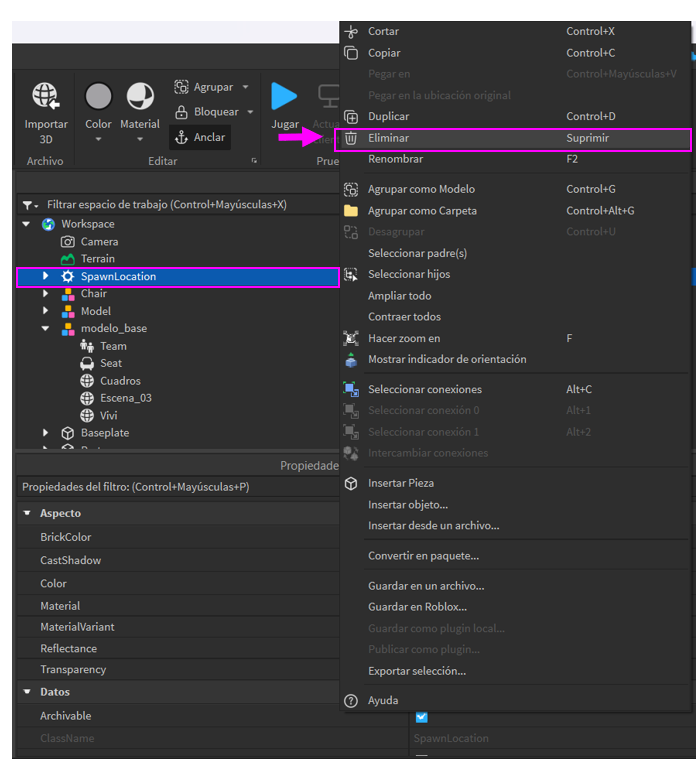
Task: Click the Bloquear padlock icon
Action: point(181,112)
